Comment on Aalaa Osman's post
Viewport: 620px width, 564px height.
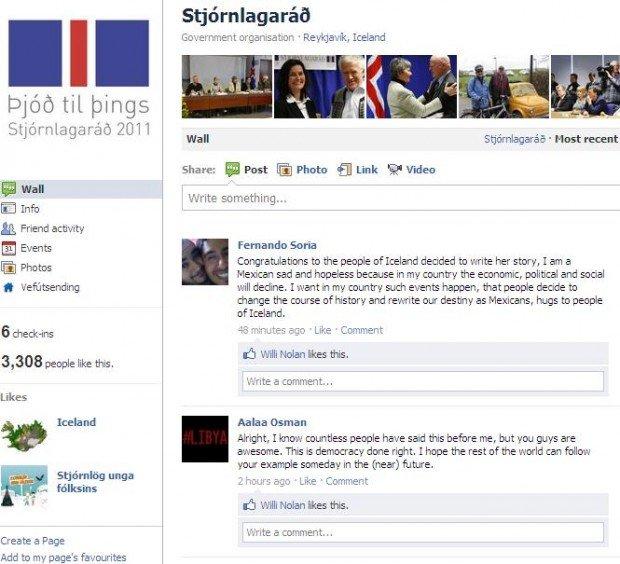click(346, 481)
